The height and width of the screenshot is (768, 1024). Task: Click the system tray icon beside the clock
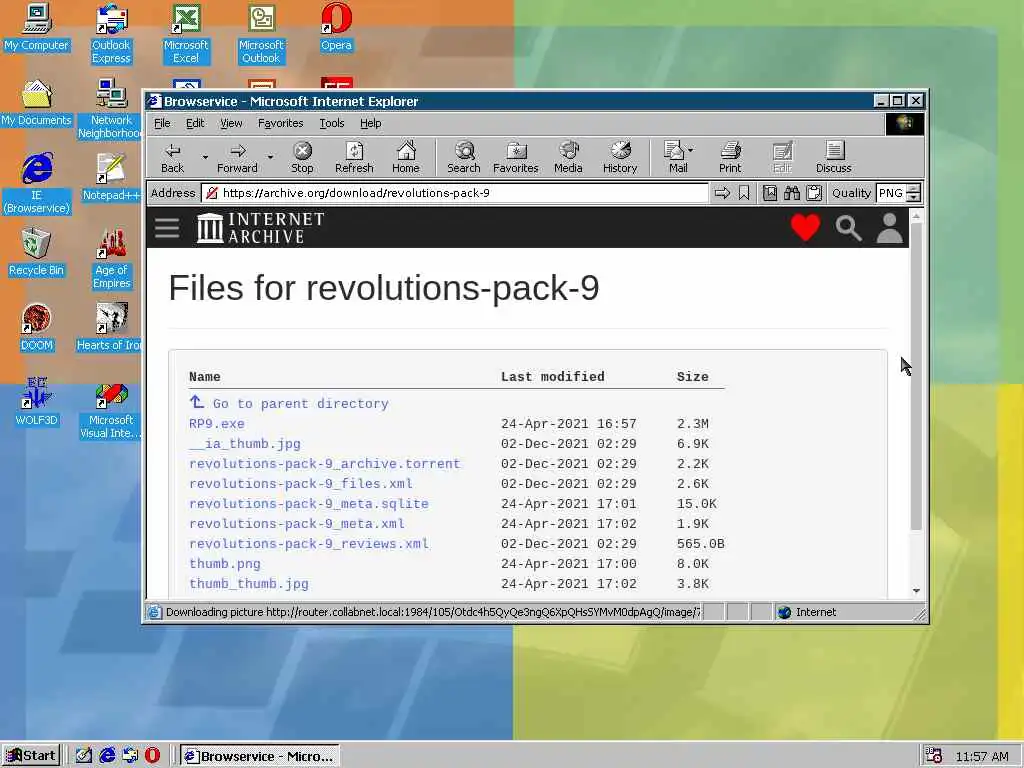(x=933, y=756)
